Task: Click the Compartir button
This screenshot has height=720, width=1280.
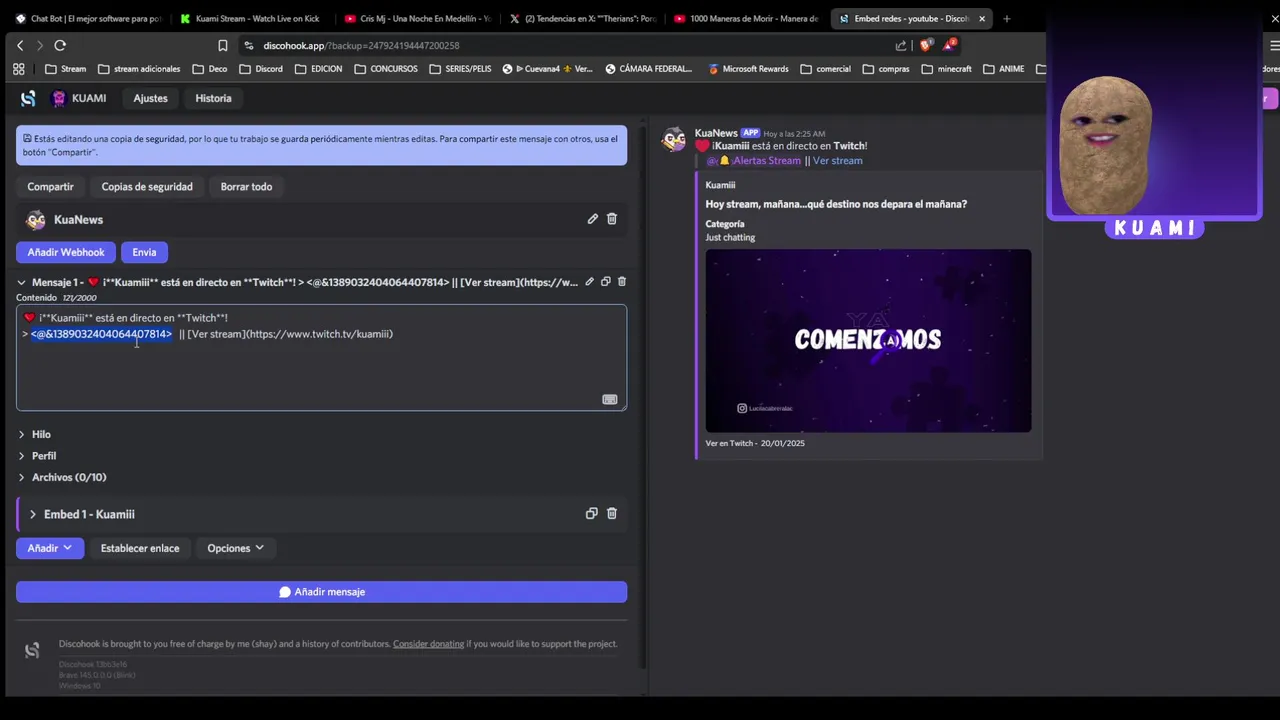Action: [50, 187]
